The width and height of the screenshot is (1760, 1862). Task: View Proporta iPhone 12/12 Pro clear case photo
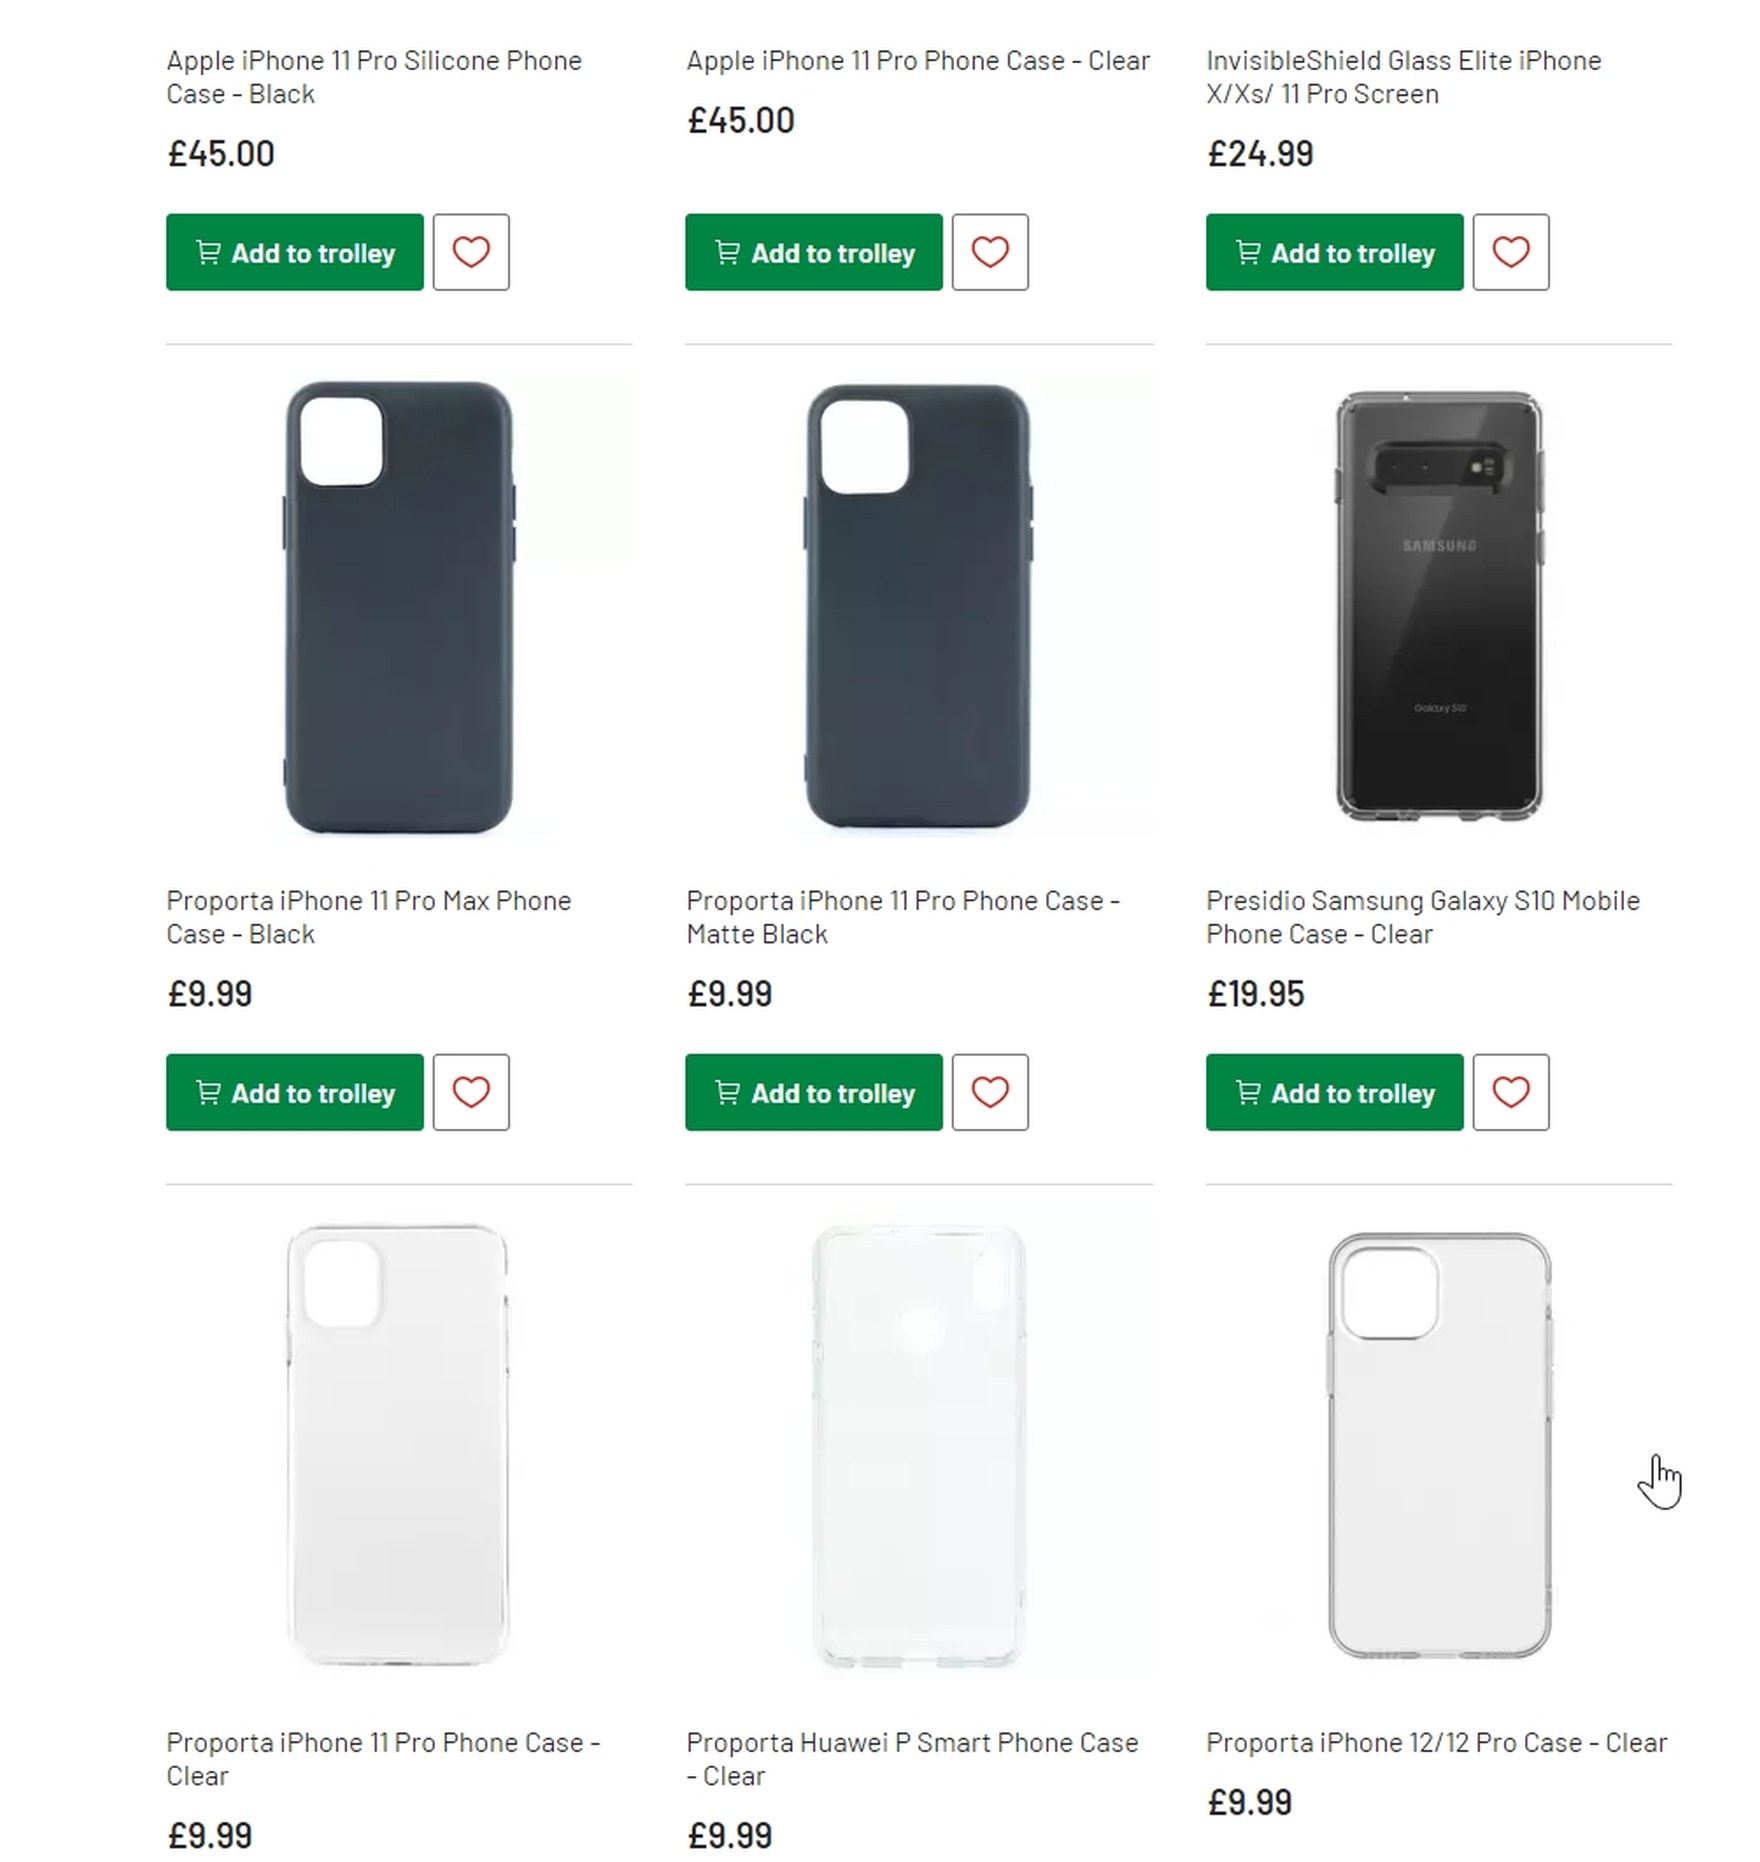tap(1439, 1446)
